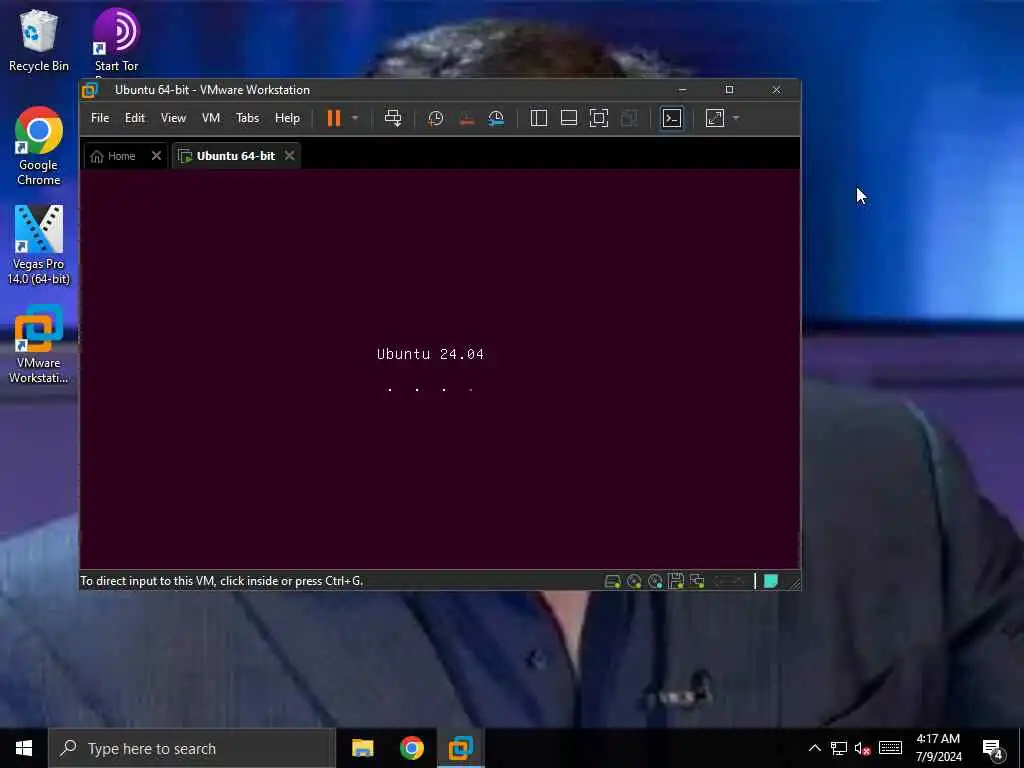Open the File menu
The width and height of the screenshot is (1024, 768).
pyautogui.click(x=100, y=118)
